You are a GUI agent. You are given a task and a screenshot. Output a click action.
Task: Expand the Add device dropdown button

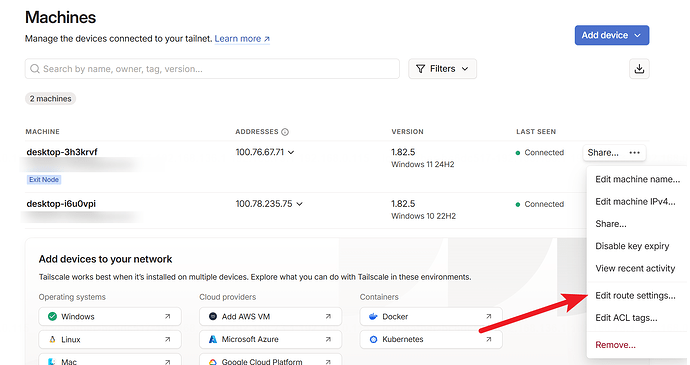[612, 35]
